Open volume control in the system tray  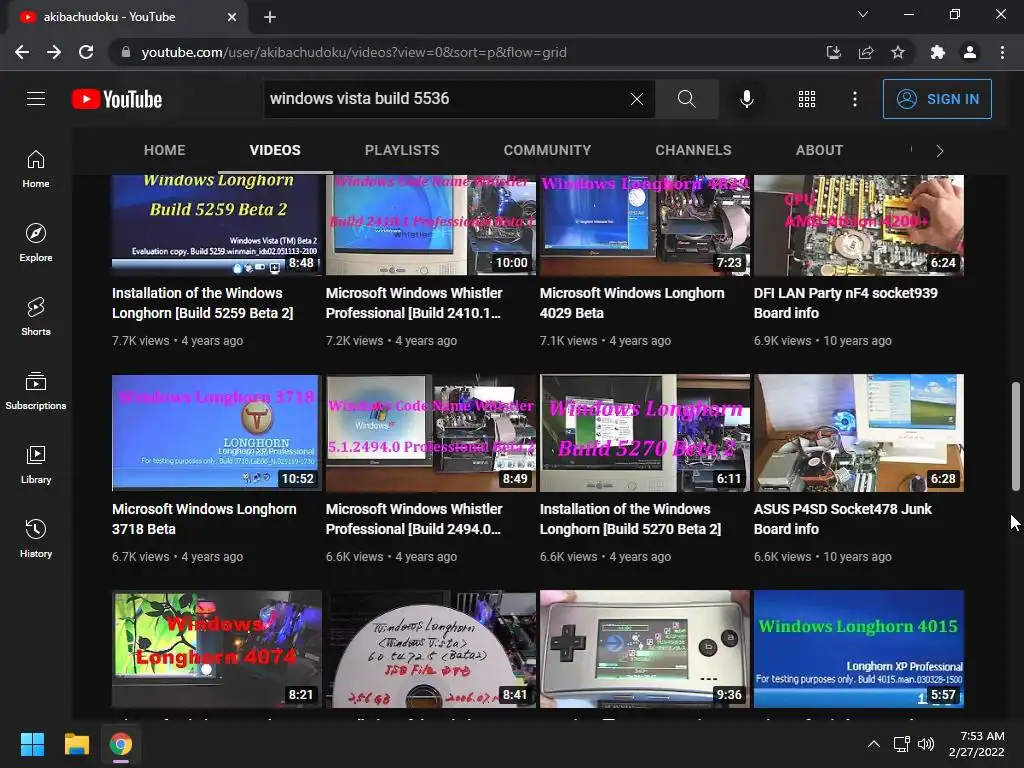tap(926, 744)
